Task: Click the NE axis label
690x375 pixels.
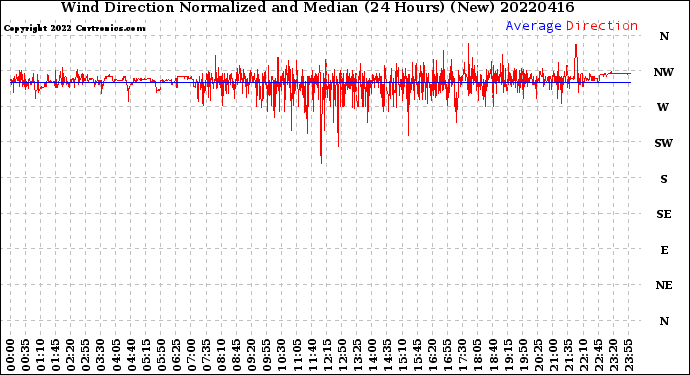Action: point(664,286)
